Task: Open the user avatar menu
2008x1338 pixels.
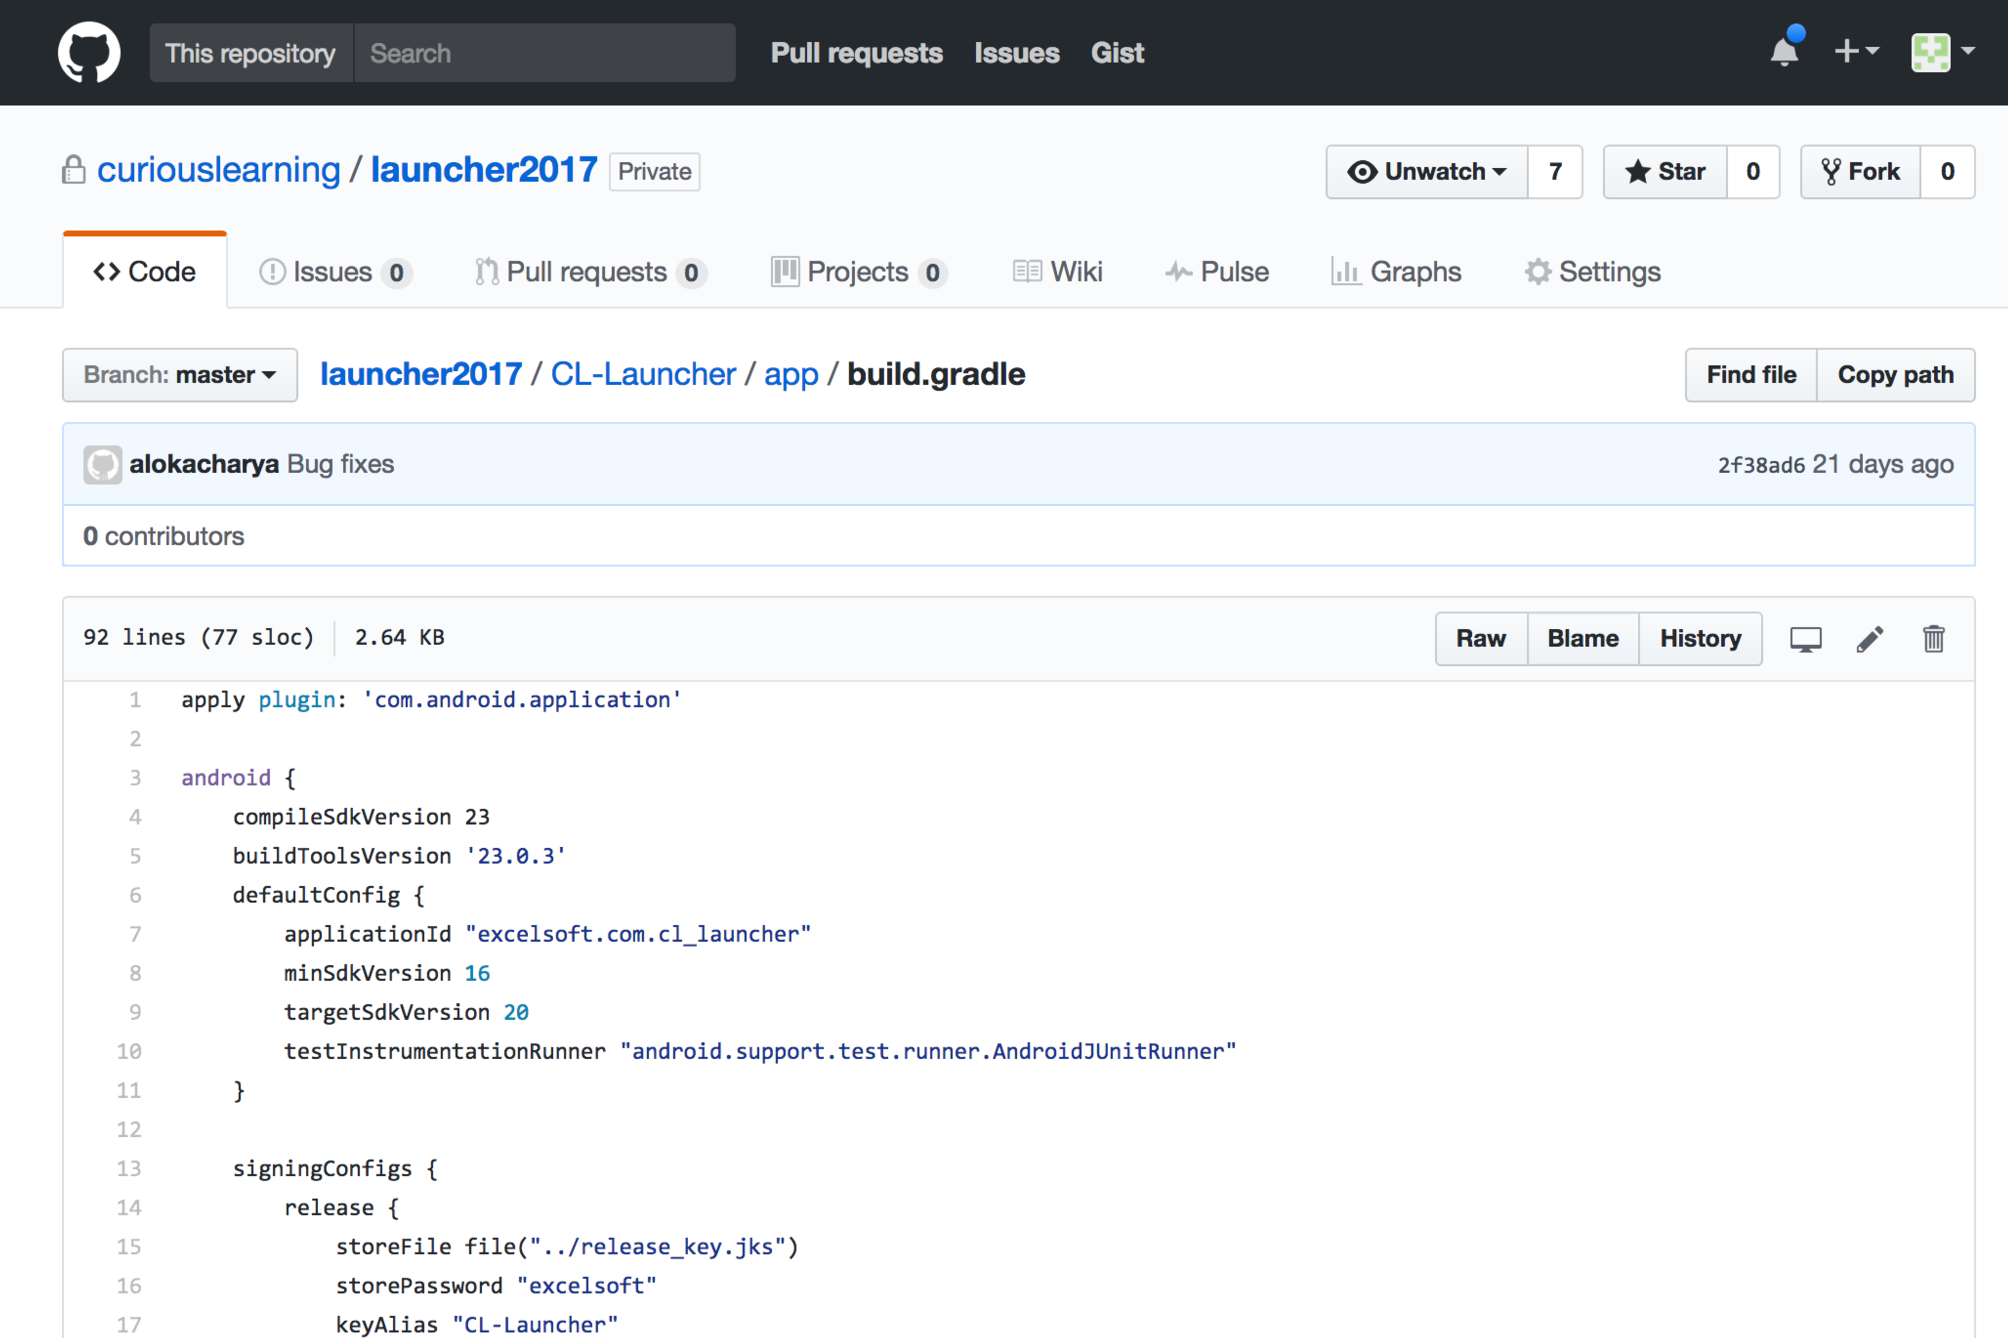Action: [x=1942, y=51]
